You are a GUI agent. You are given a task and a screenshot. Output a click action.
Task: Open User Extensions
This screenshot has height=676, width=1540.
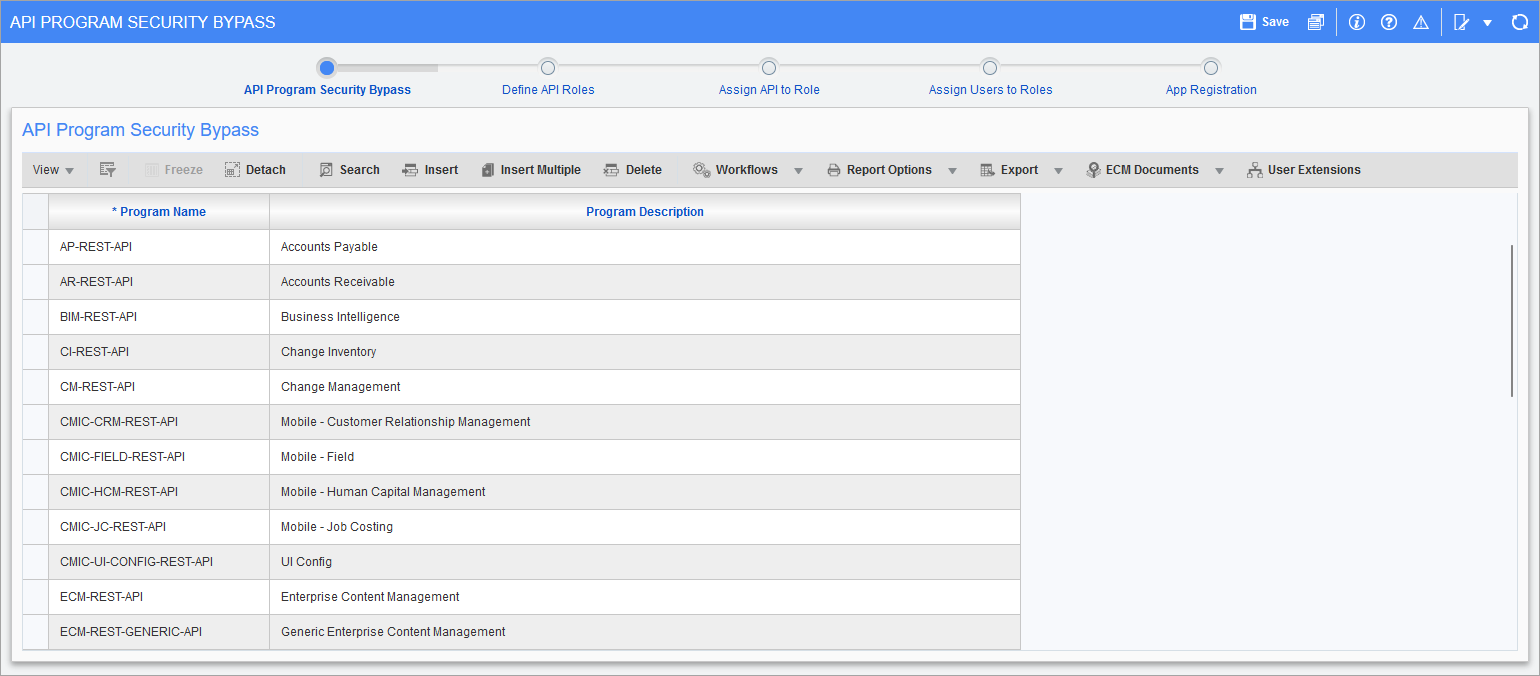pos(1304,170)
